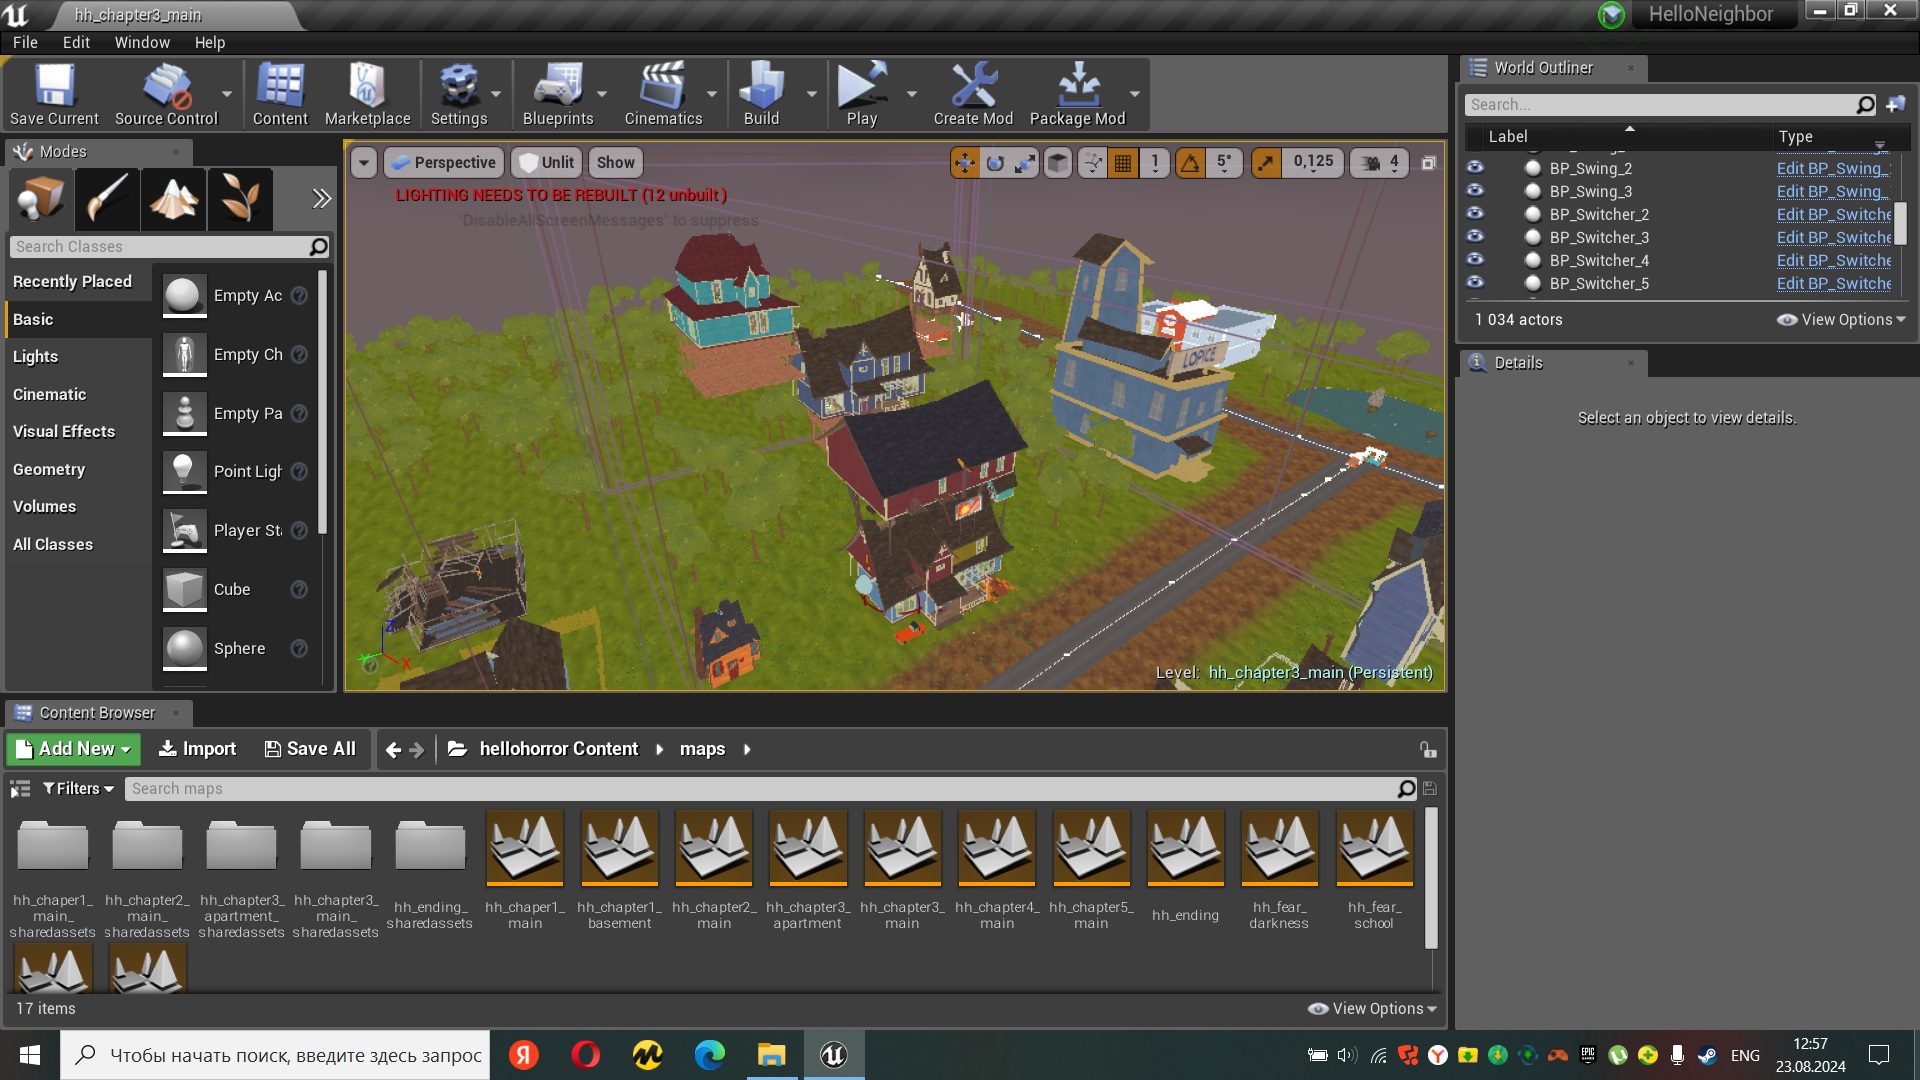Open the Settings toolbar icon
1920x1080 pixels.
[x=459, y=94]
